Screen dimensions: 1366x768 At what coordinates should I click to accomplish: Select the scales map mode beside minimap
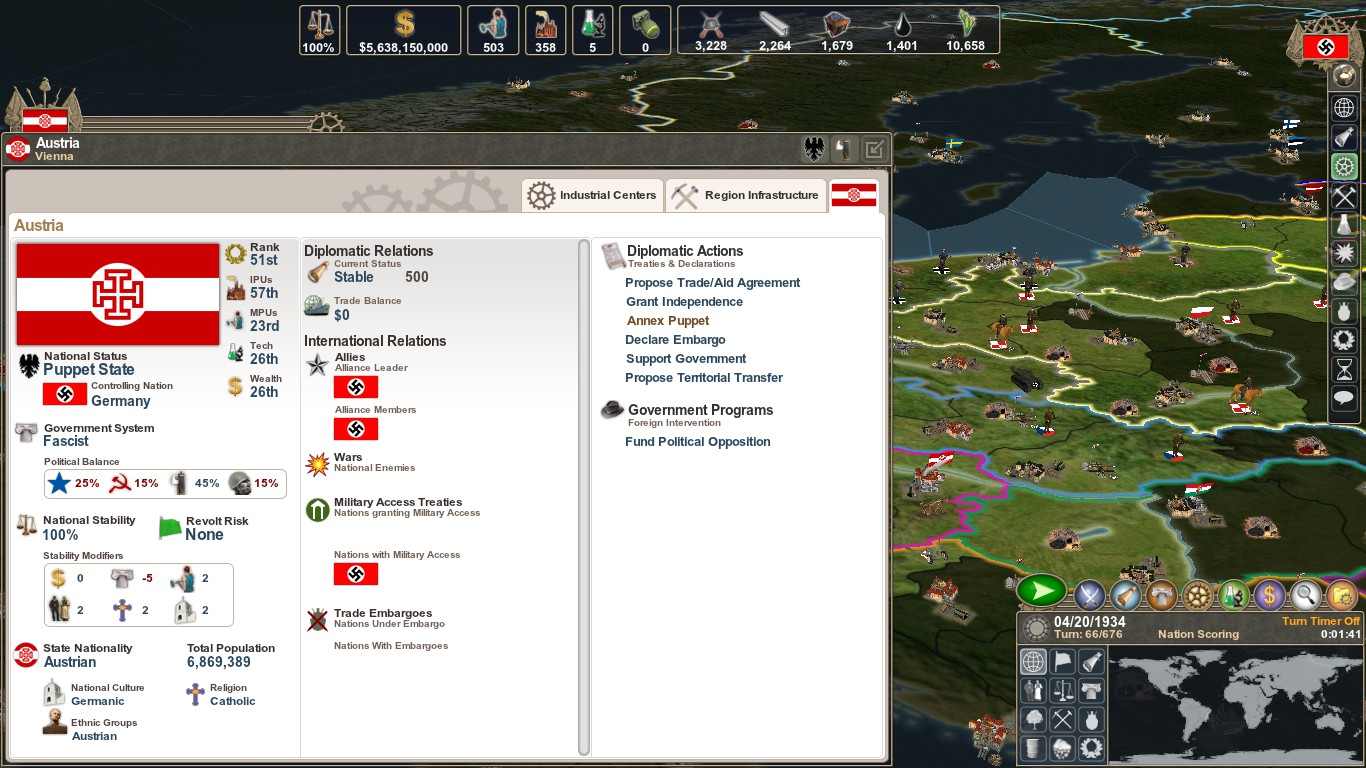click(x=1062, y=691)
